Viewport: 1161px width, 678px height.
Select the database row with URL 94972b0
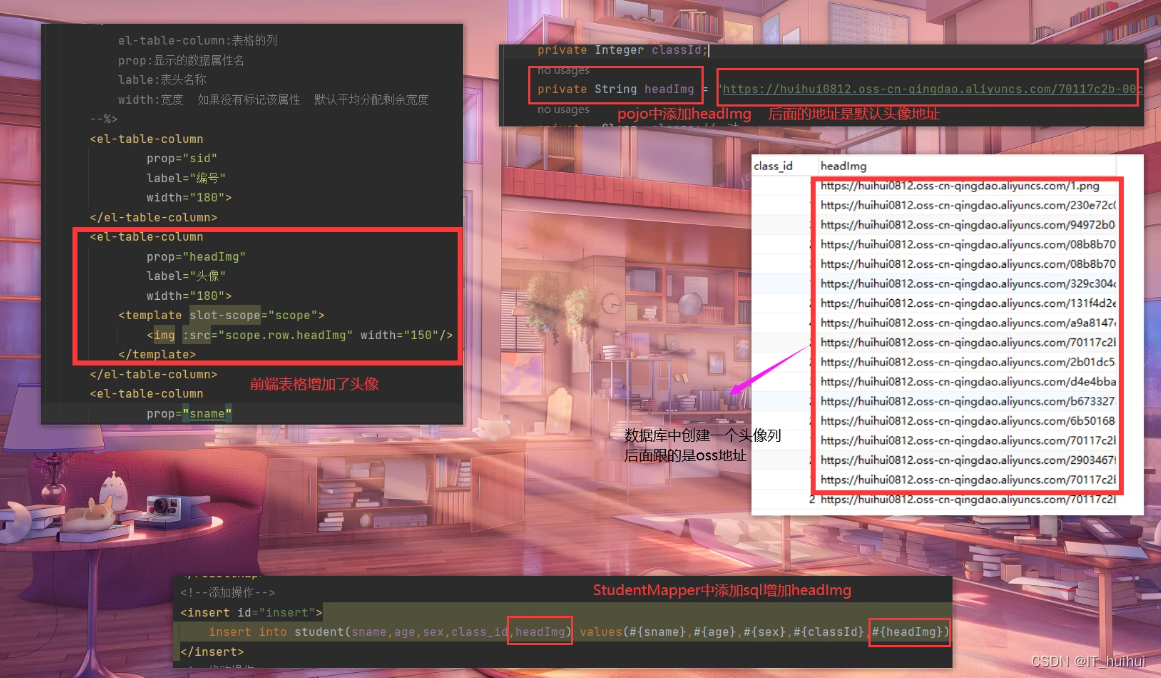[x=968, y=225]
